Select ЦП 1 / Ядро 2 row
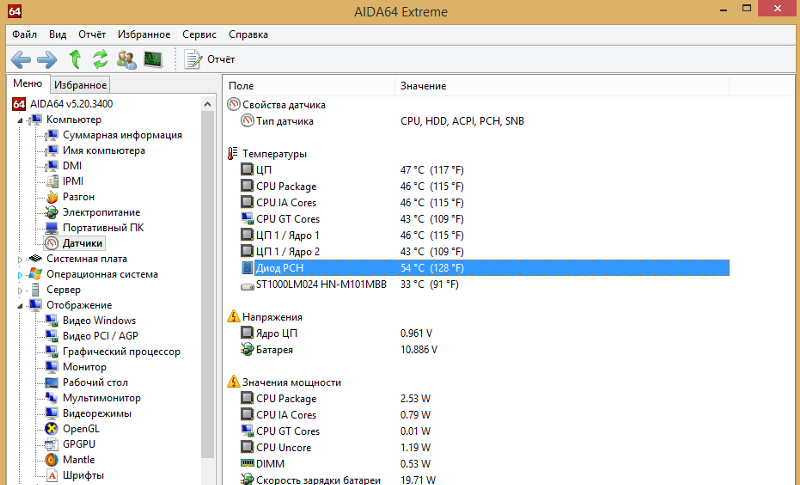This screenshot has height=485, width=800. click(477, 251)
